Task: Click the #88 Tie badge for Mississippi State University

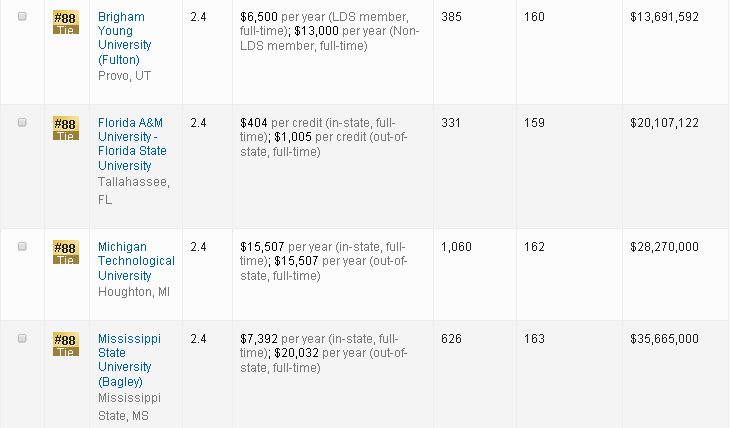Action: pyautogui.click(x=65, y=344)
